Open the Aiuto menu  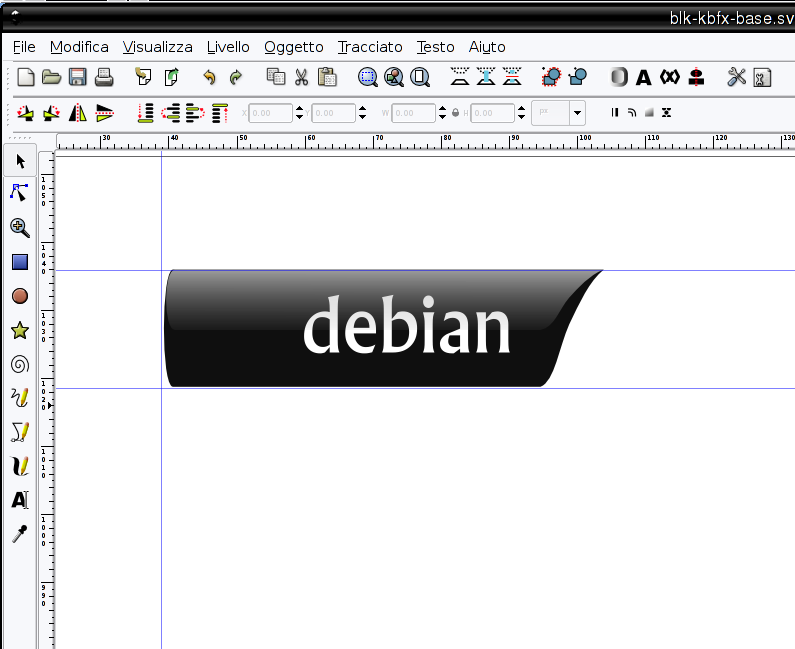tap(487, 47)
